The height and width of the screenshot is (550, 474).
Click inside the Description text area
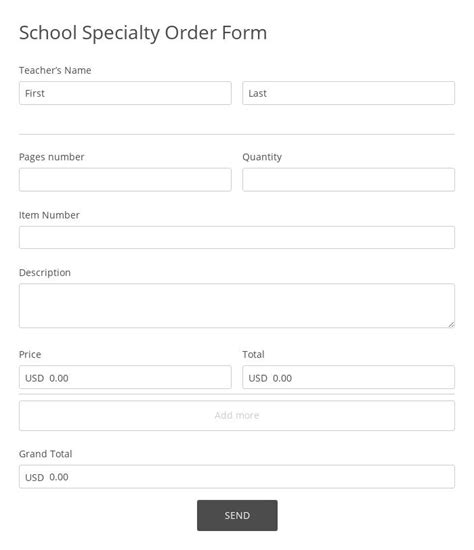tap(237, 306)
